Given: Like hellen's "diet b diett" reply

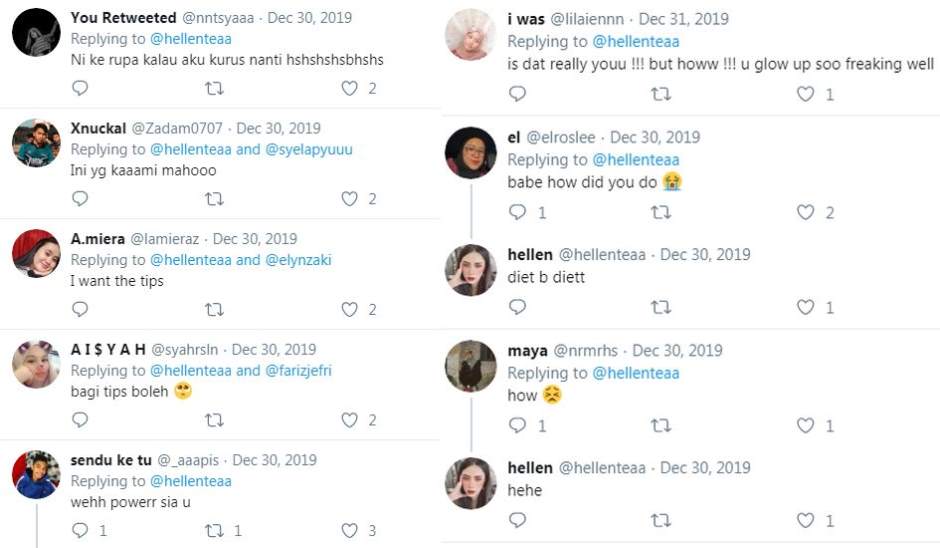Looking at the screenshot, I should point(805,307).
